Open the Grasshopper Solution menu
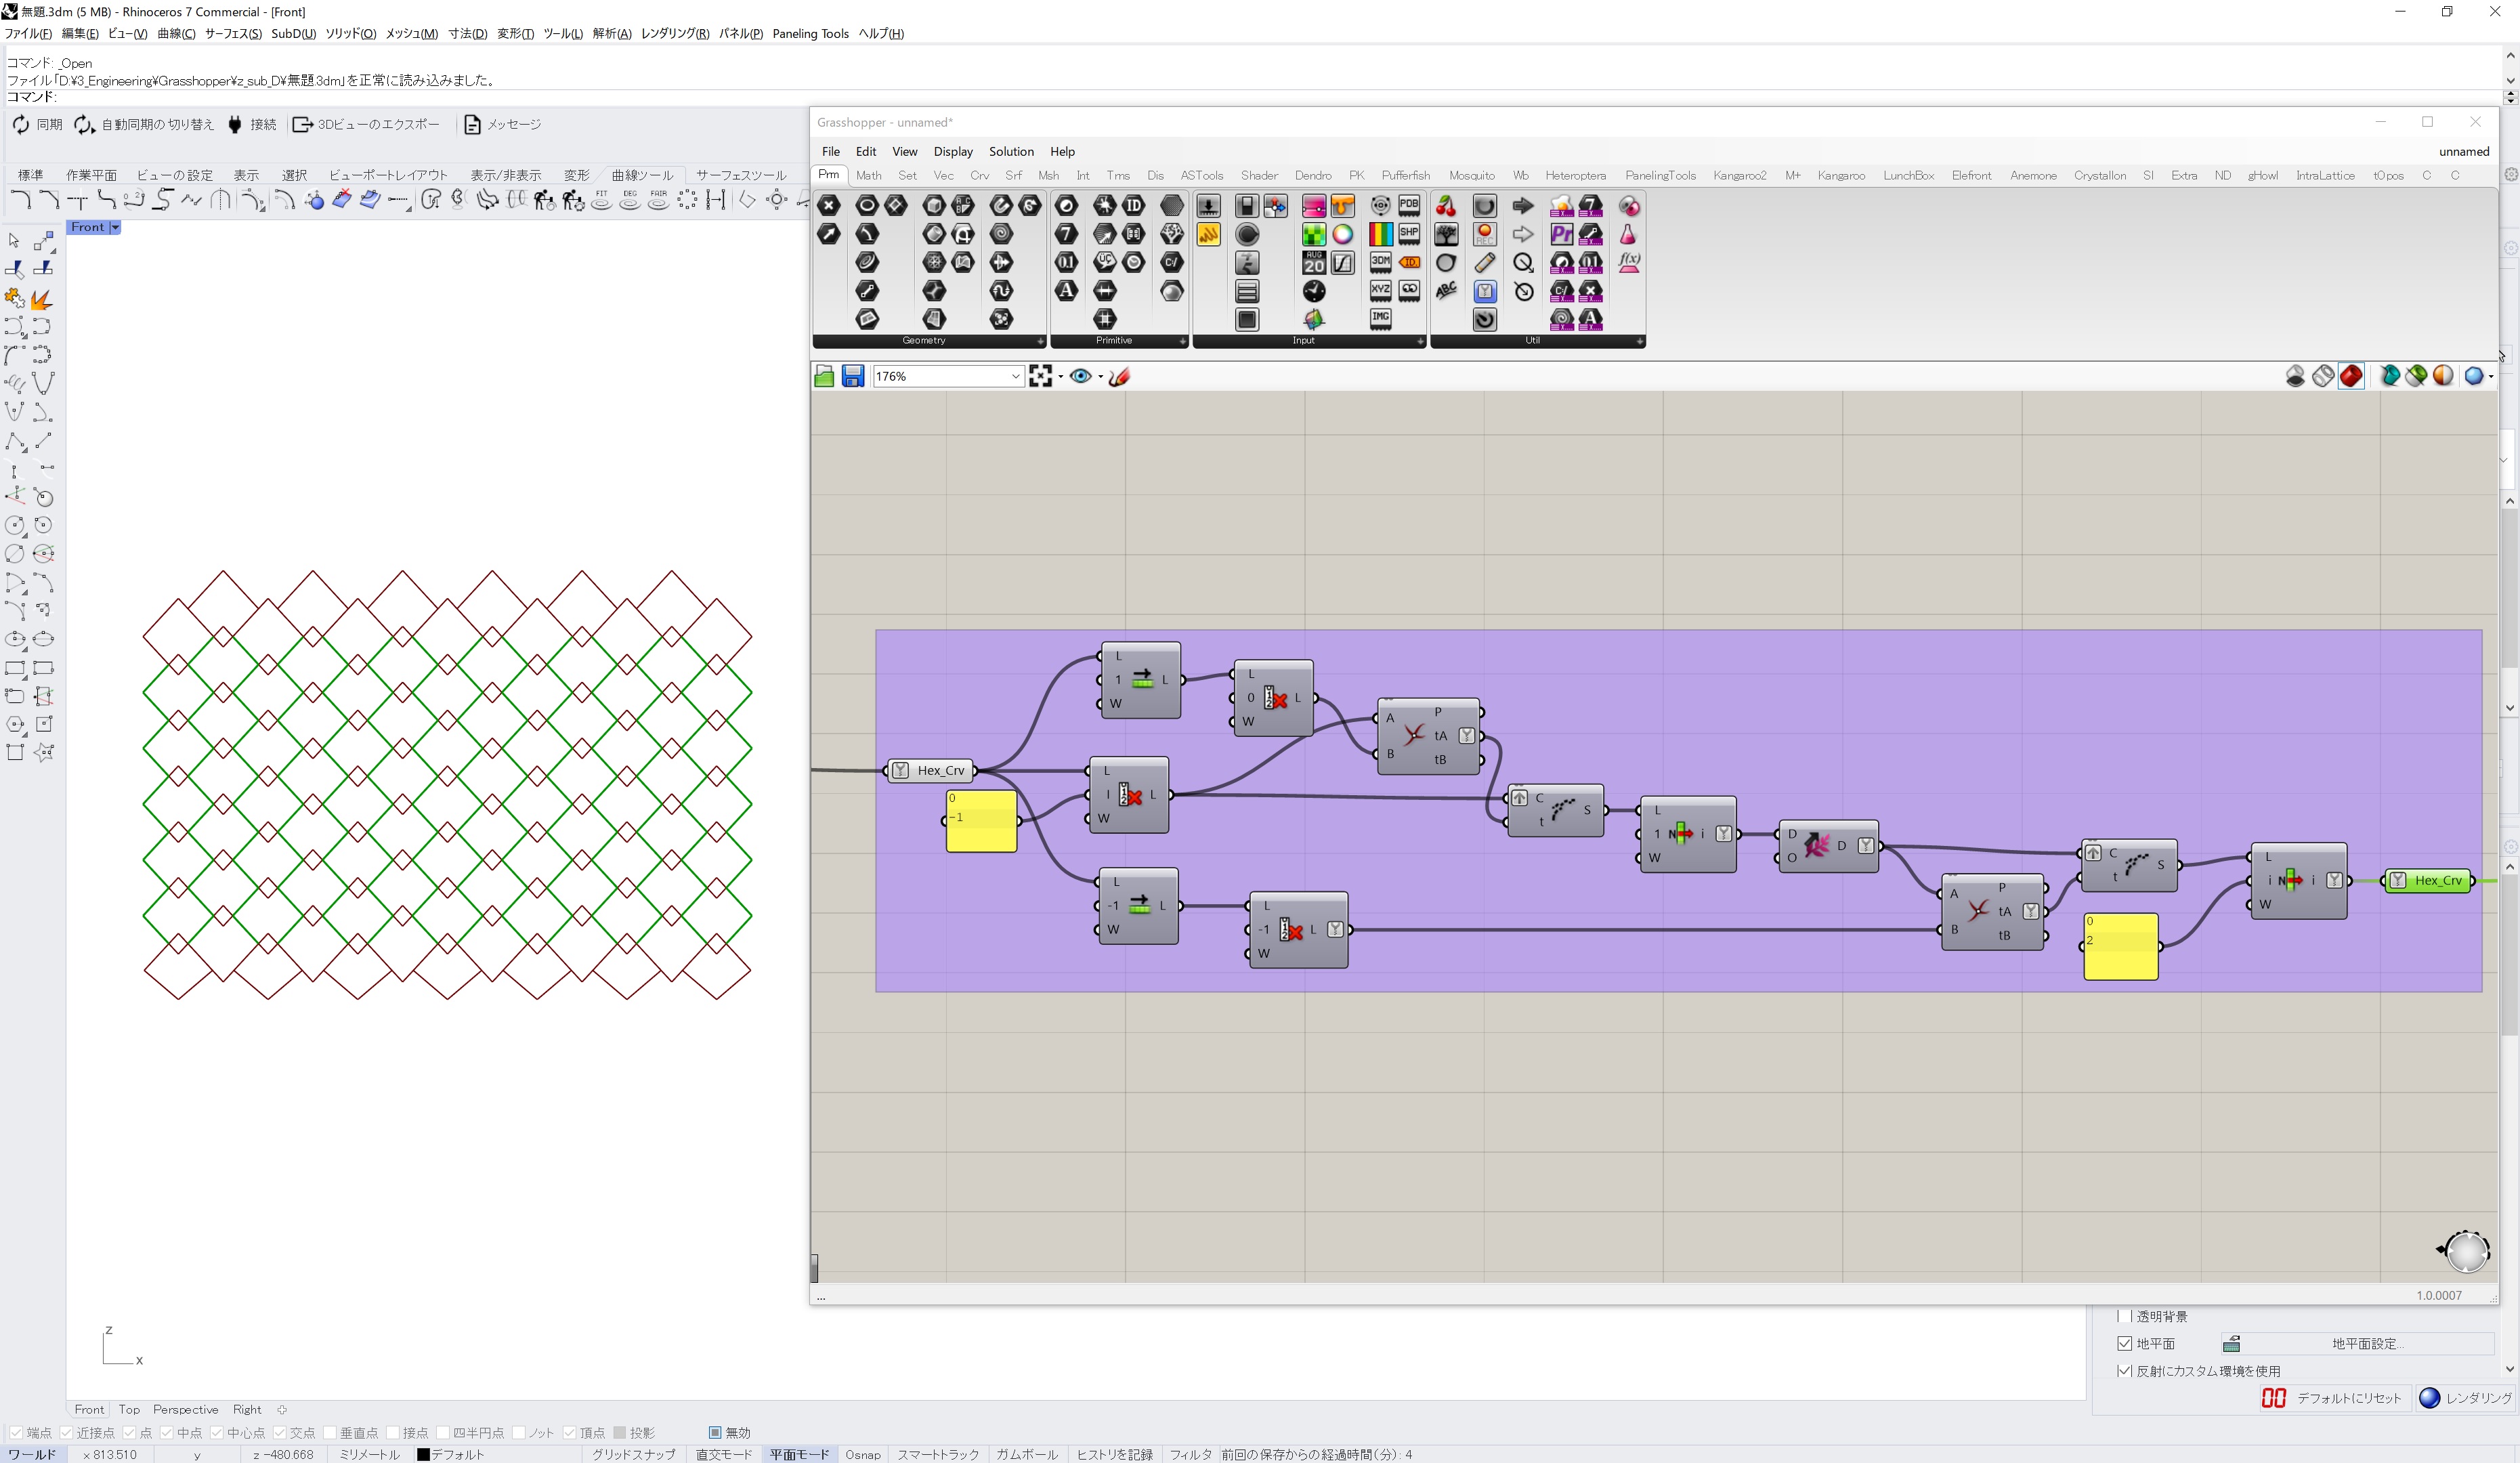Image resolution: width=2520 pixels, height=1463 pixels. pos(1010,151)
